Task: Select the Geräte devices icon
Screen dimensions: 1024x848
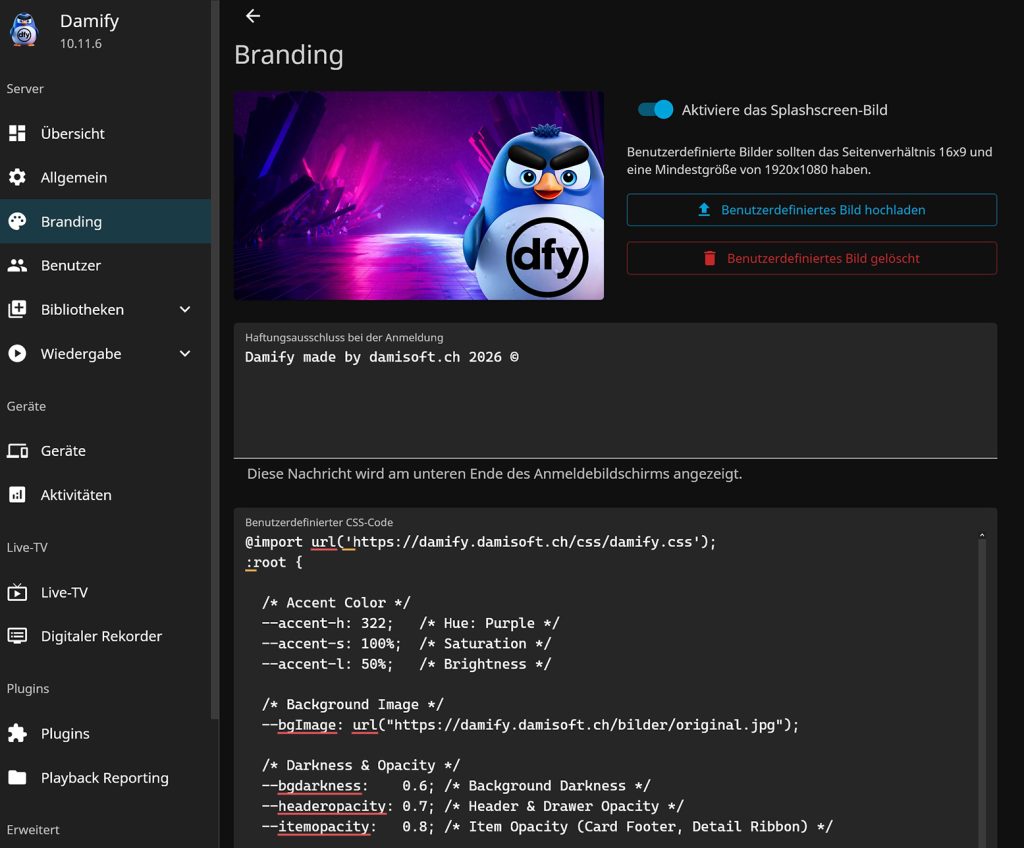Action: [17, 451]
